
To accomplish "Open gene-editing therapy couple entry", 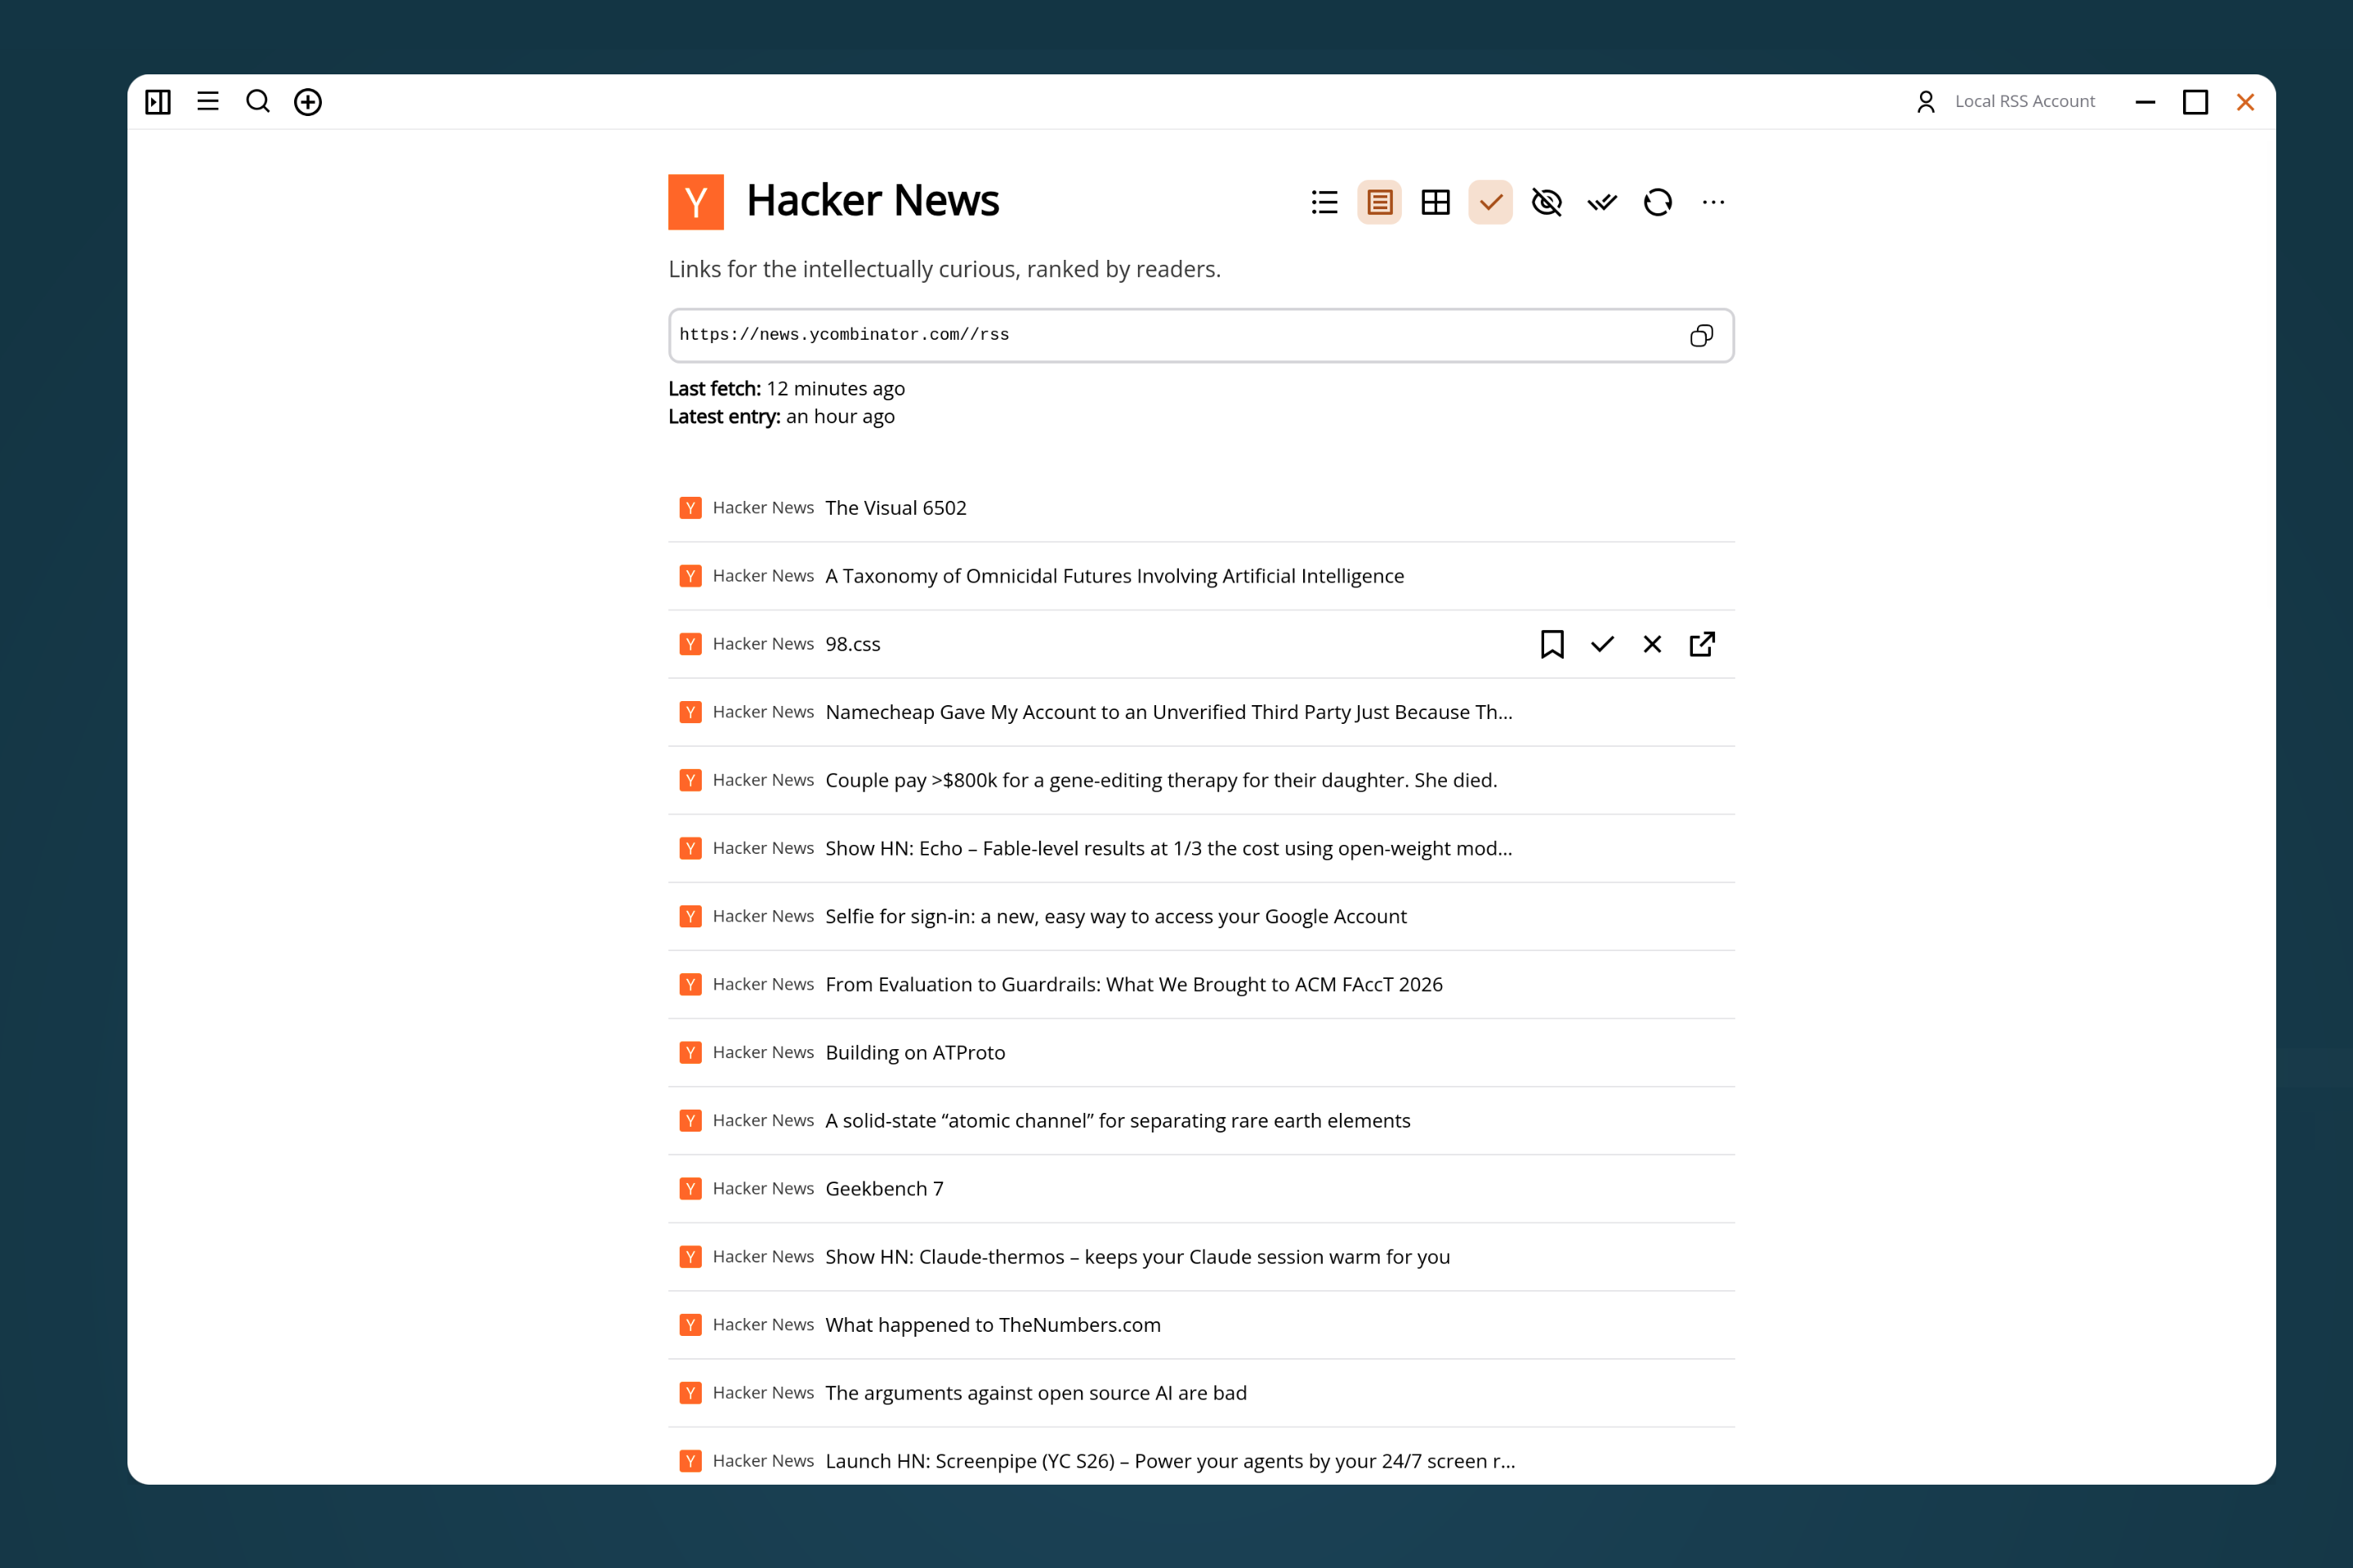I will tap(1201, 780).
